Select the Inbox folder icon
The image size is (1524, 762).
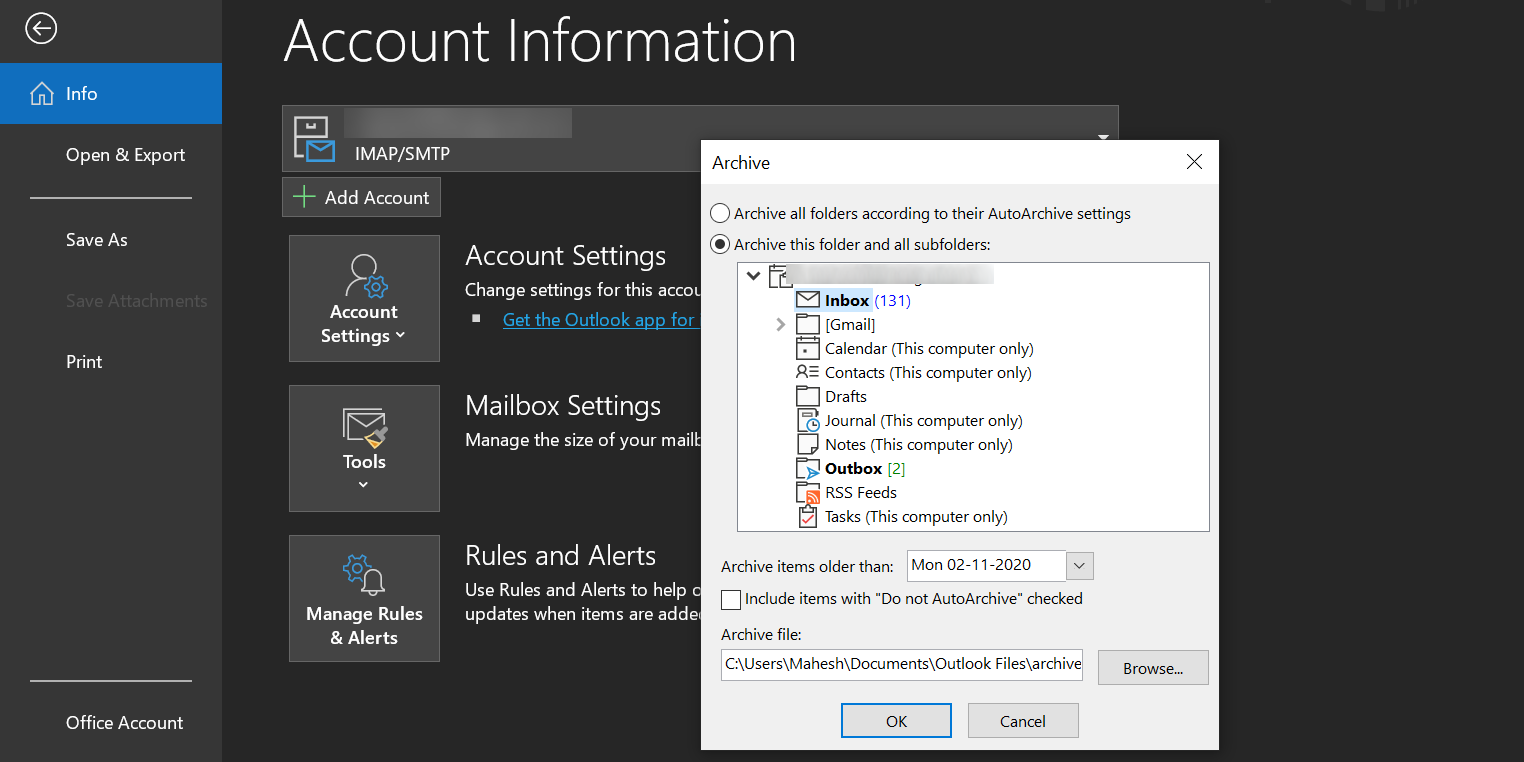pos(807,299)
